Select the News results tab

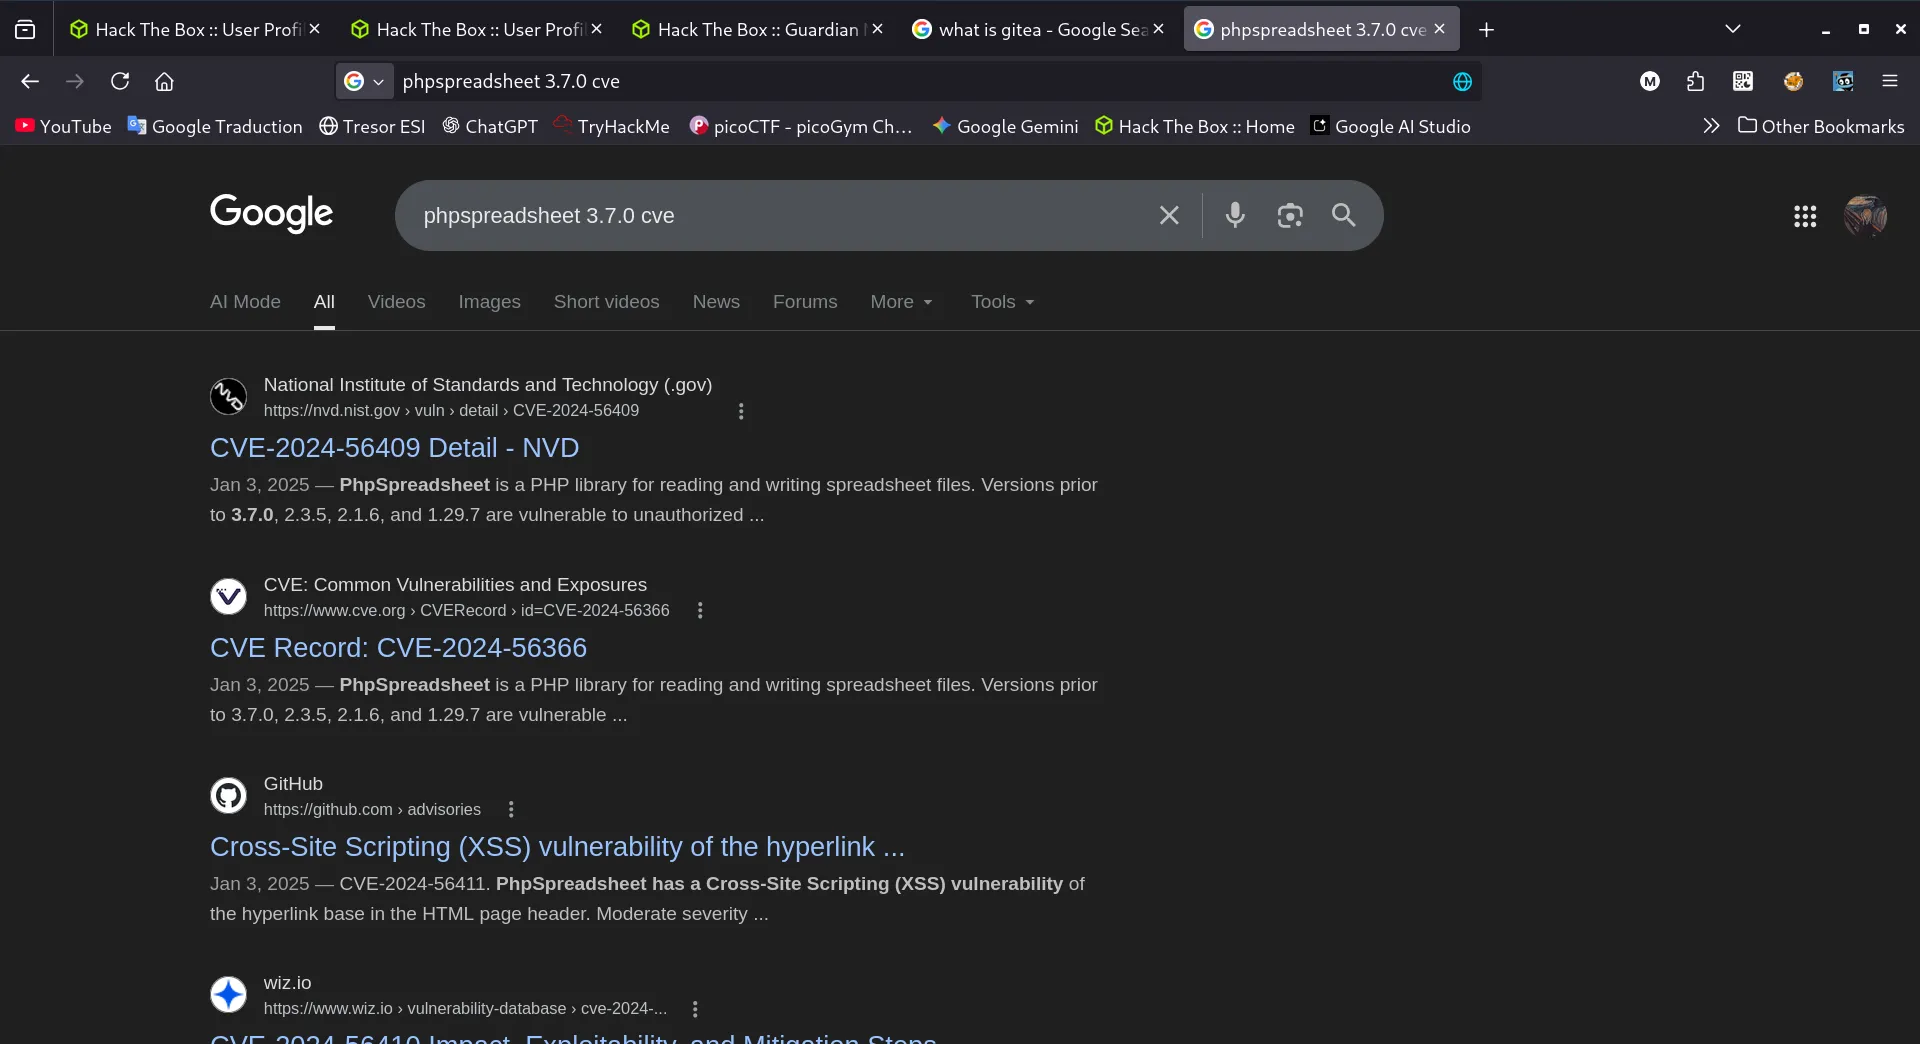[716, 302]
